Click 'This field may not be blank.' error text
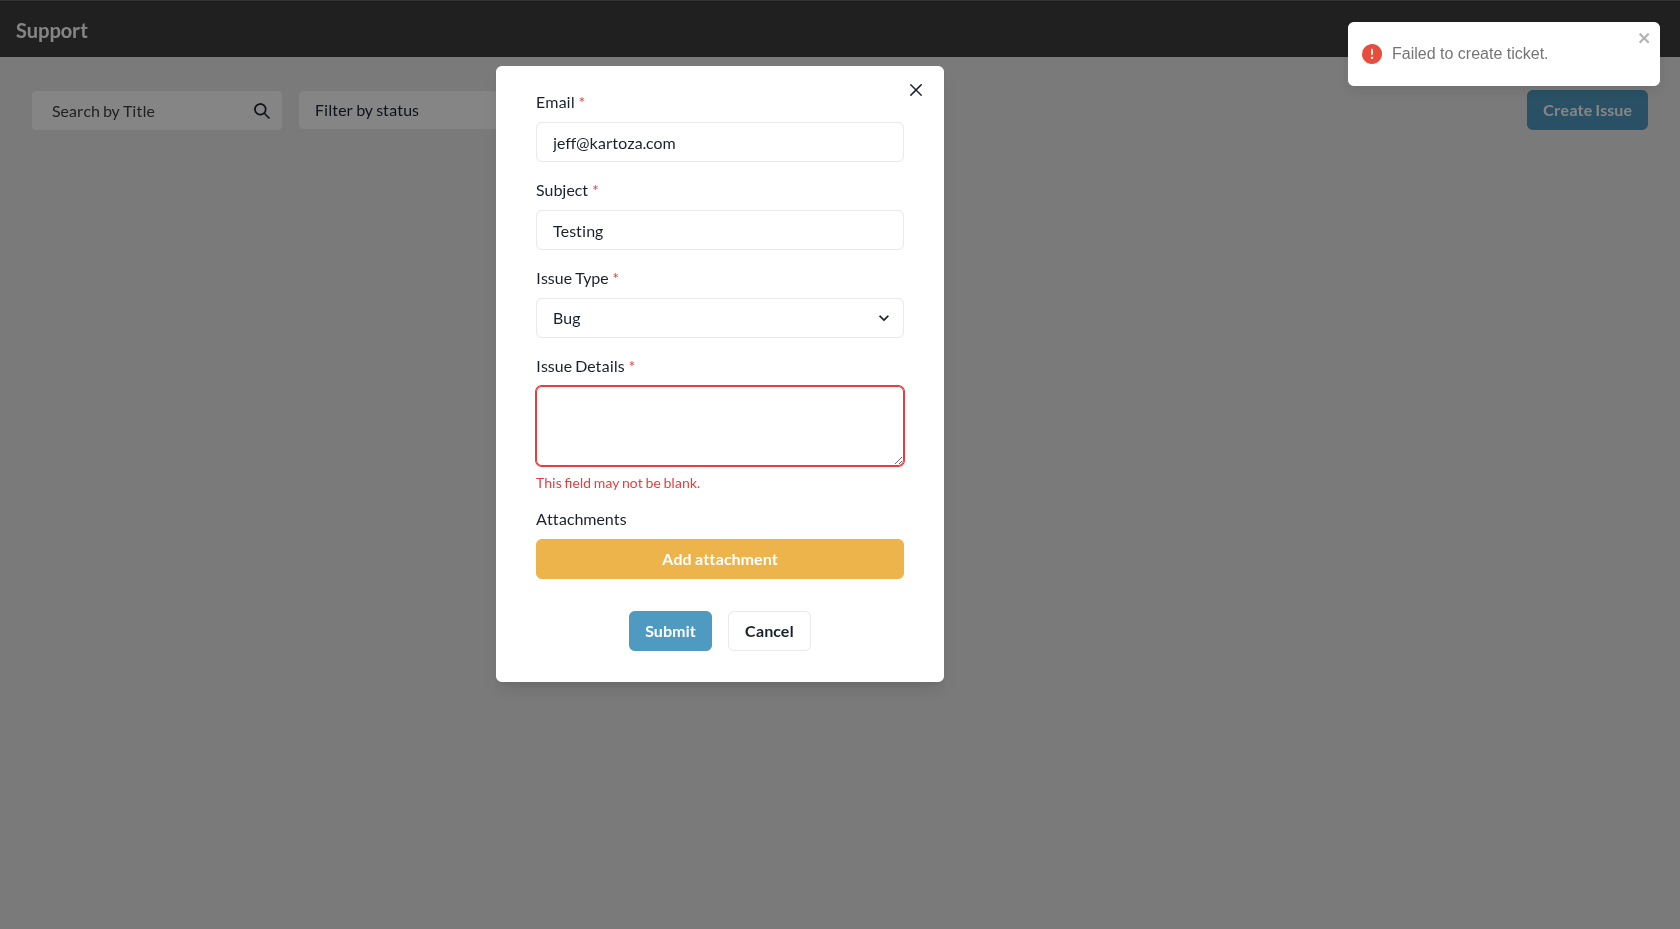The width and height of the screenshot is (1680, 929). [x=618, y=483]
